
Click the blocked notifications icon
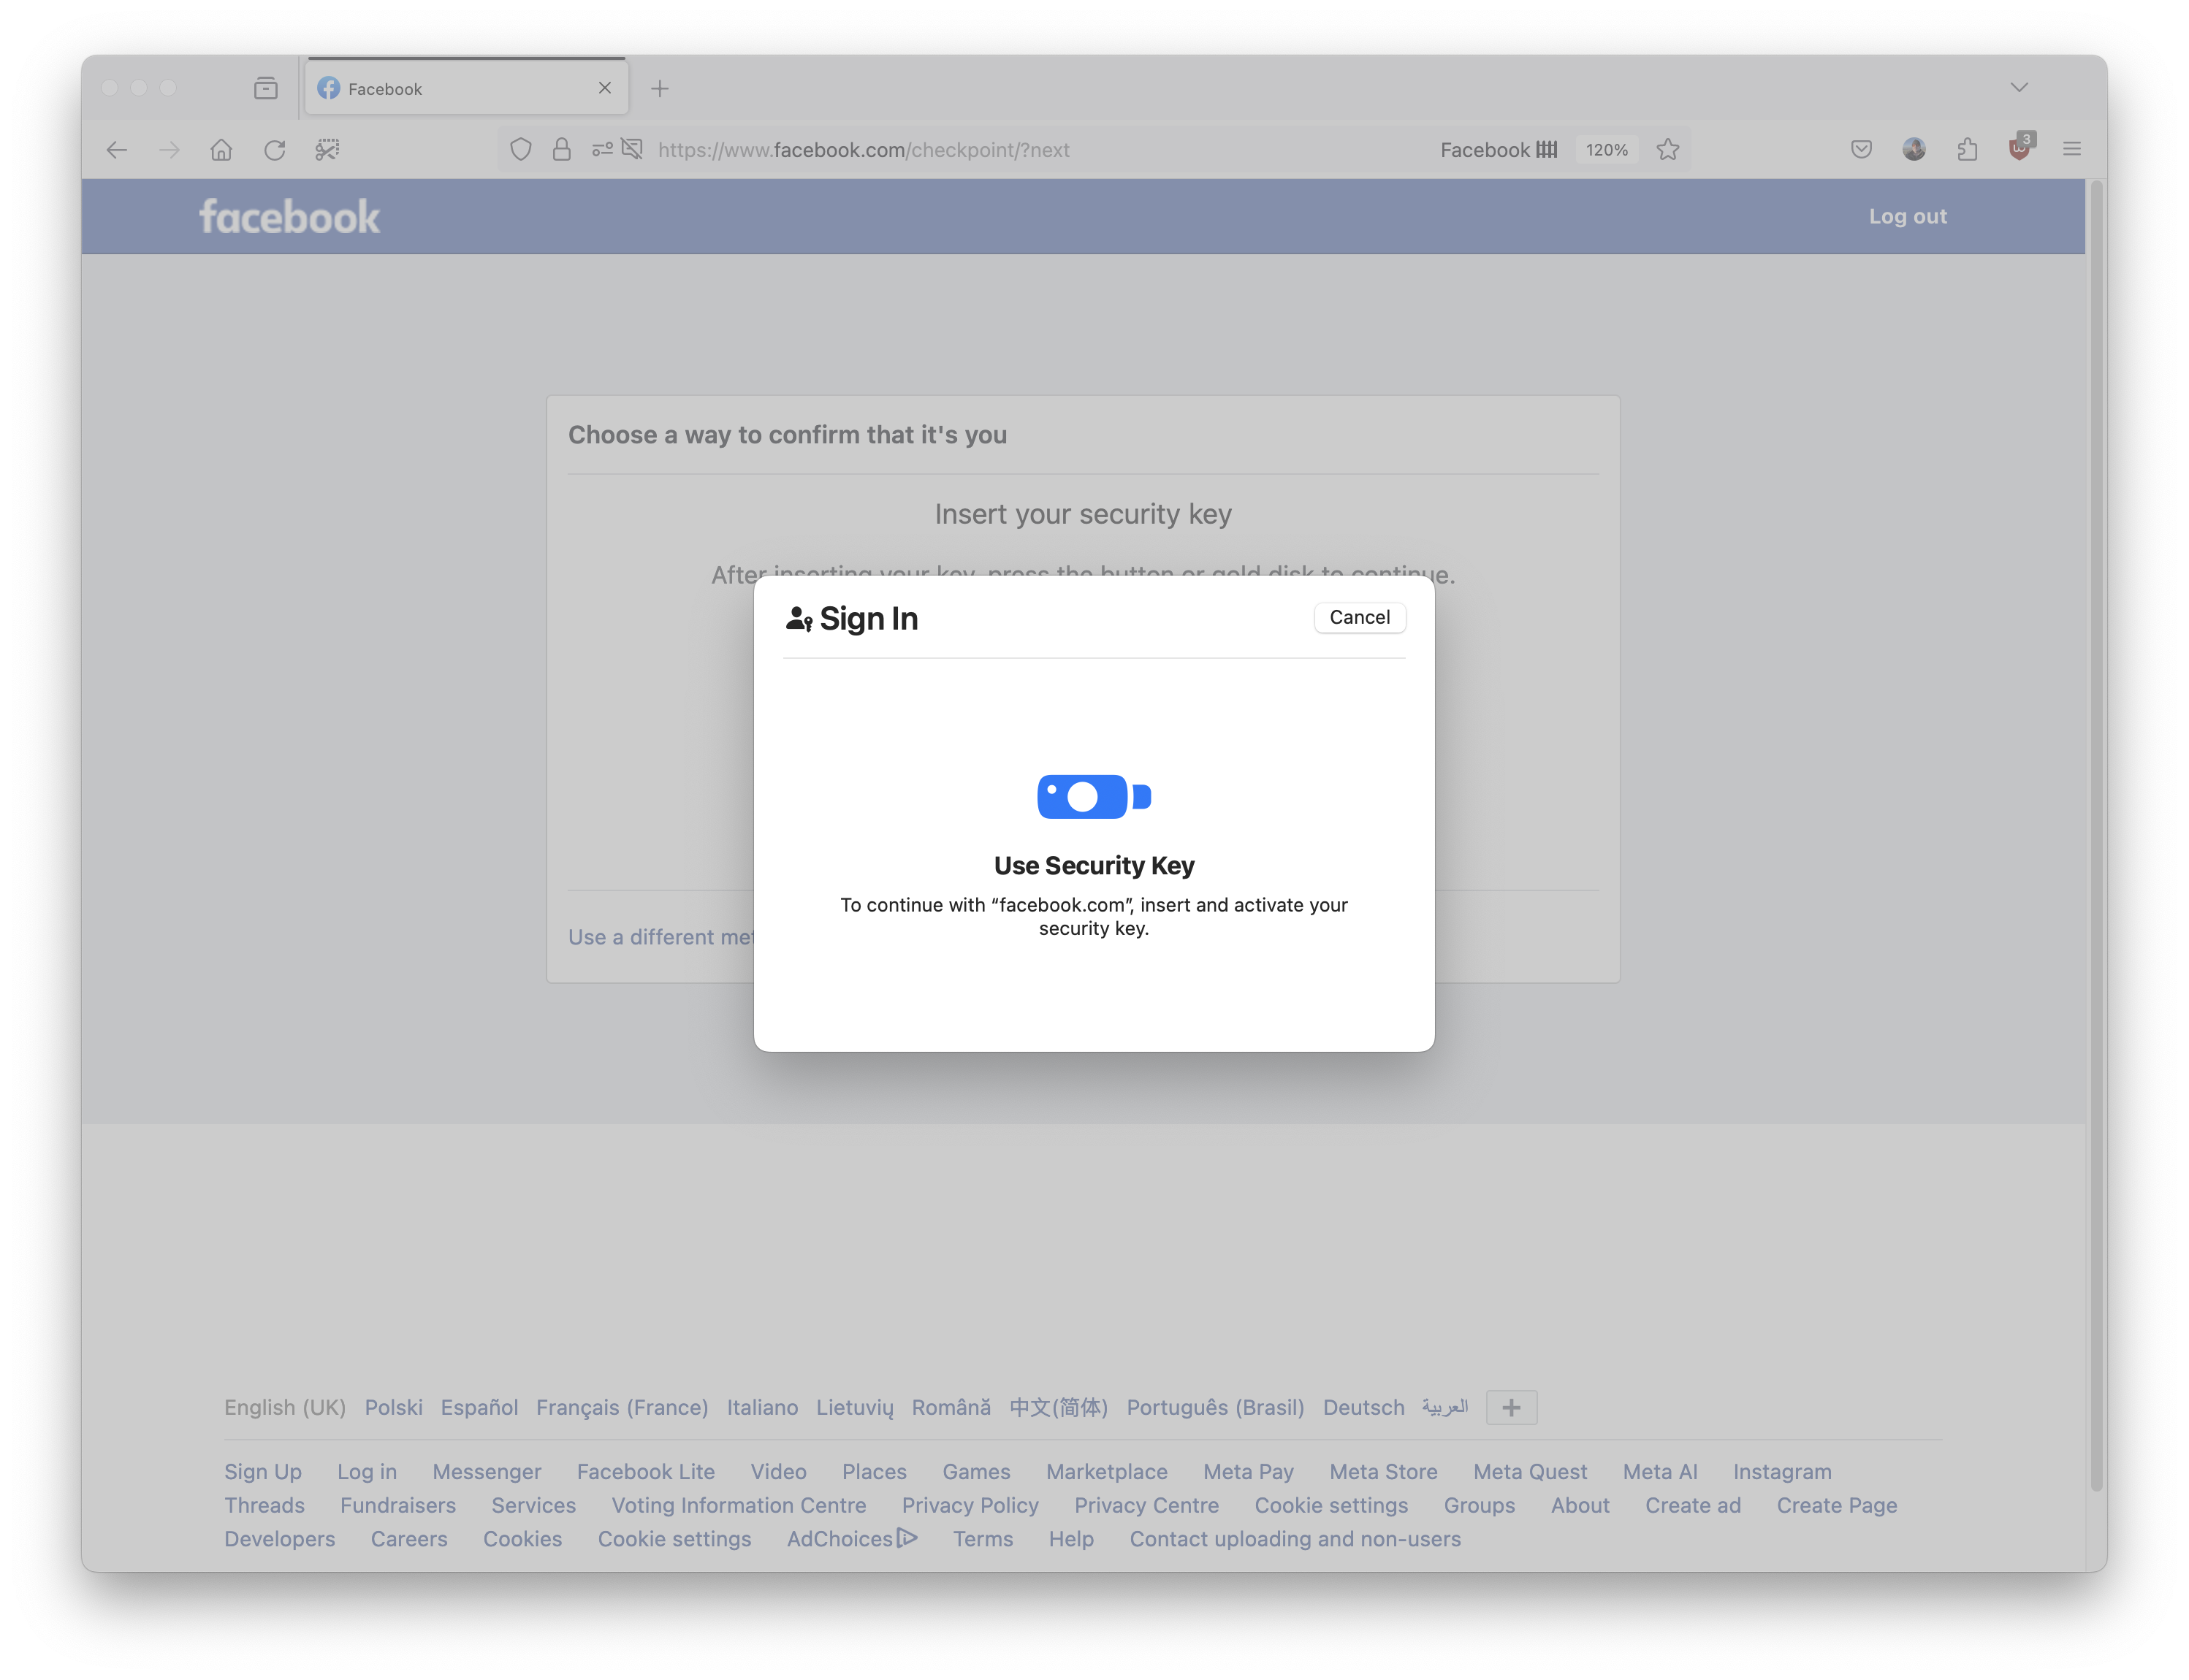click(x=631, y=149)
